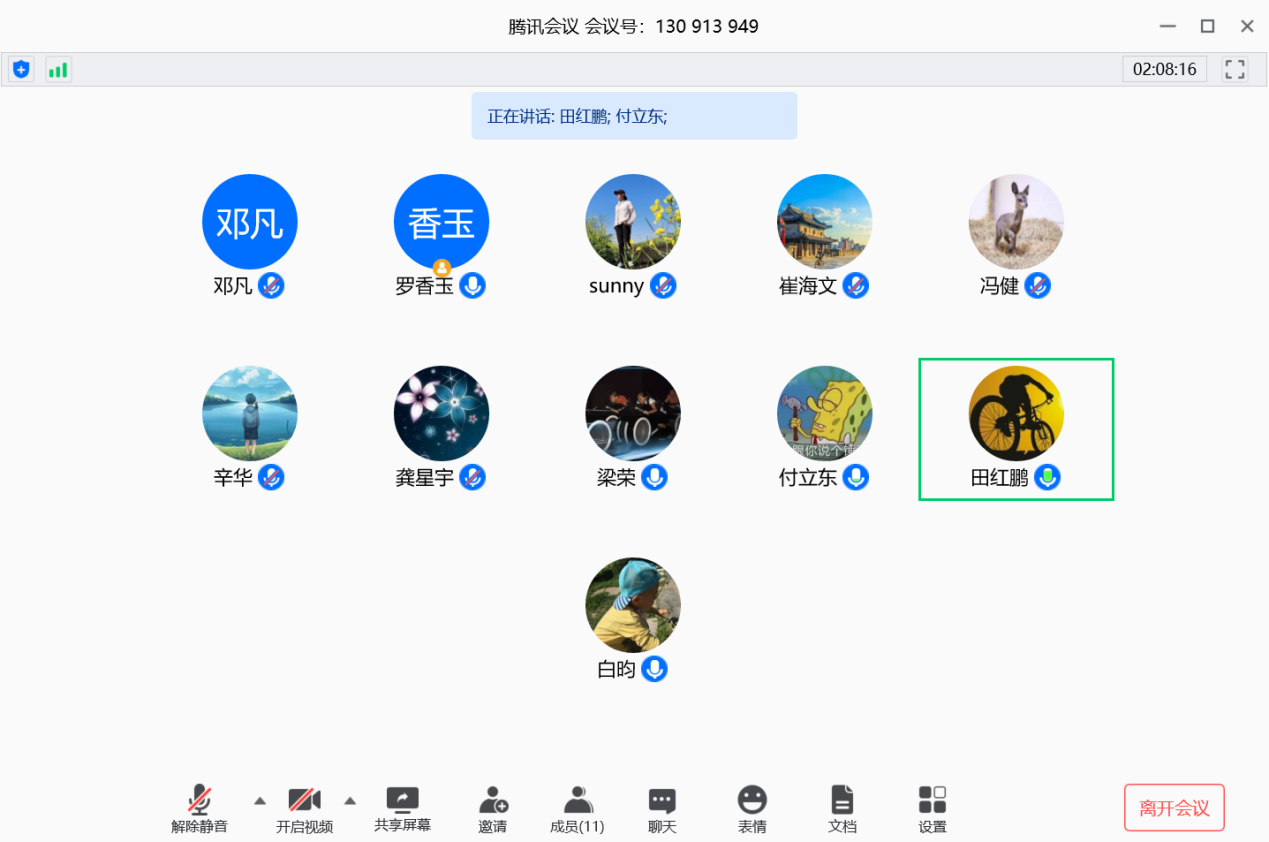Click the 离开会议 leave meeting button
The image size is (1269, 842).
[x=1174, y=808]
